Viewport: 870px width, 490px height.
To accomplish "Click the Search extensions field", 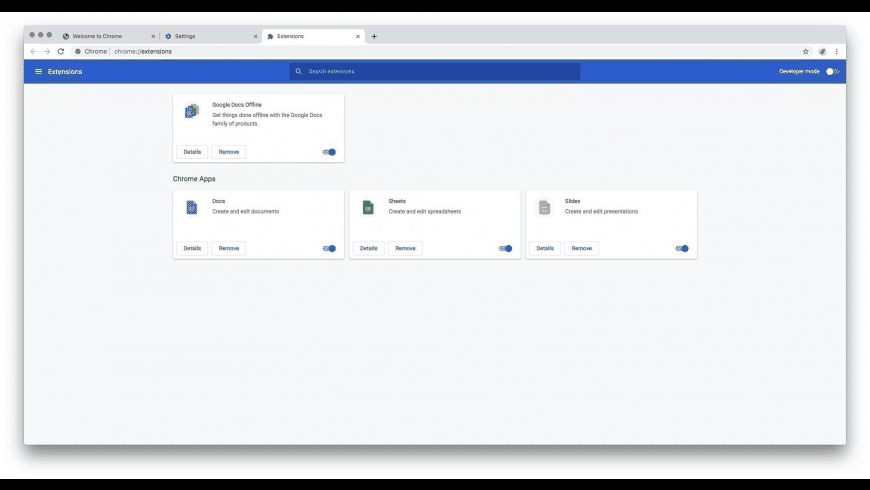I will pos(435,72).
